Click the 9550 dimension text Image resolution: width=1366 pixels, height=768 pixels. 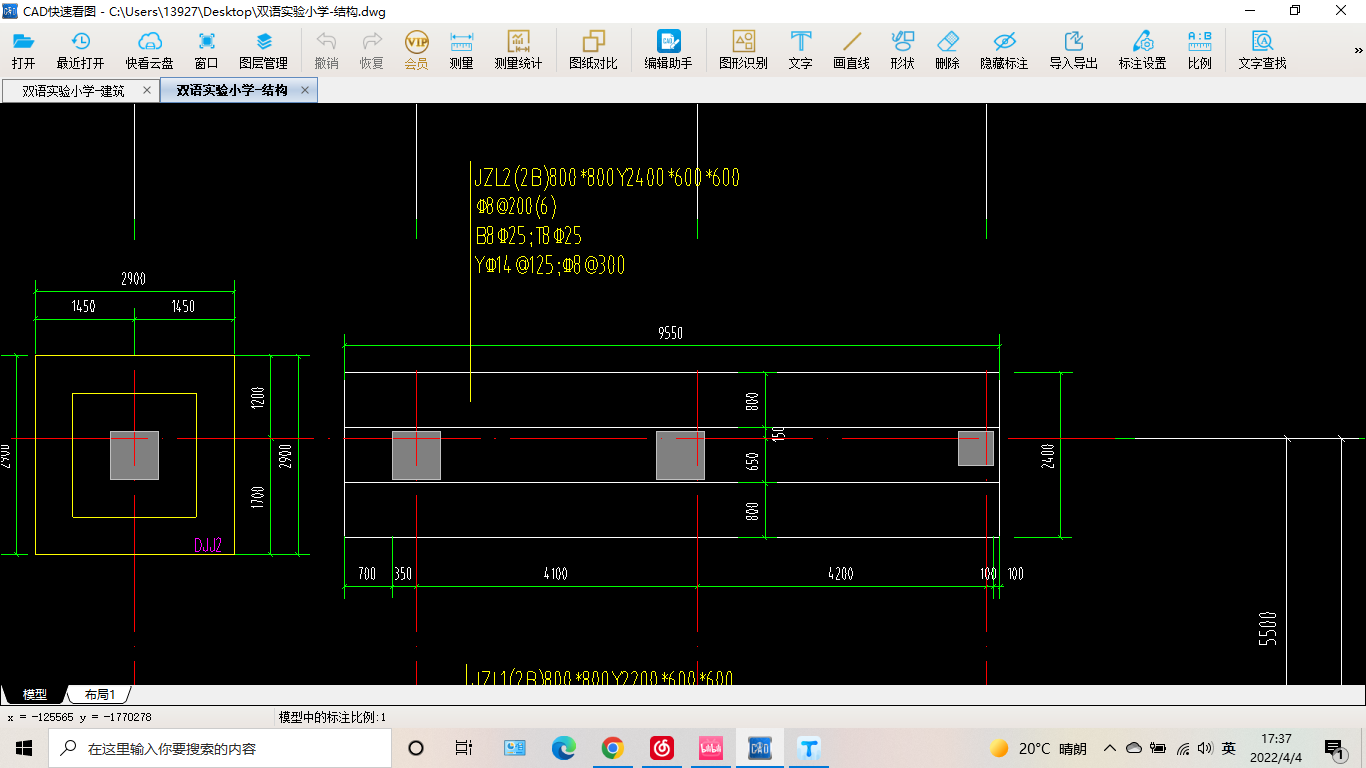click(x=670, y=334)
